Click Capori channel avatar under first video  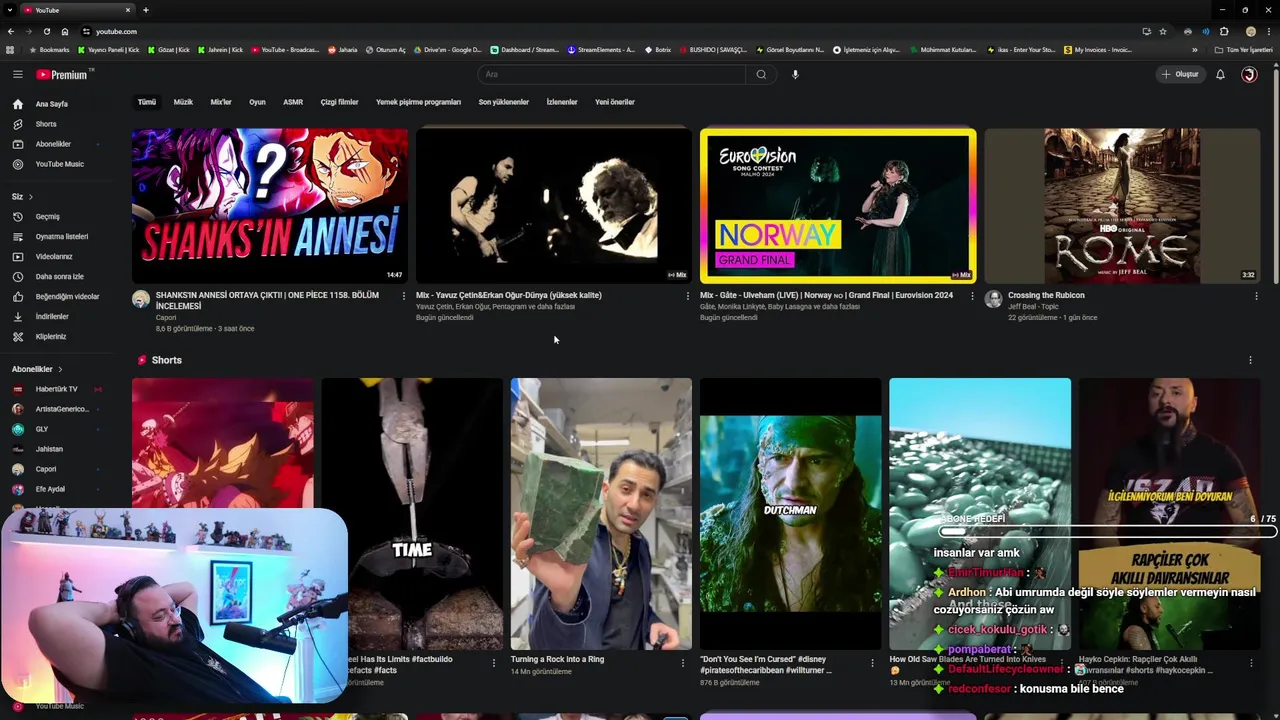click(x=141, y=299)
